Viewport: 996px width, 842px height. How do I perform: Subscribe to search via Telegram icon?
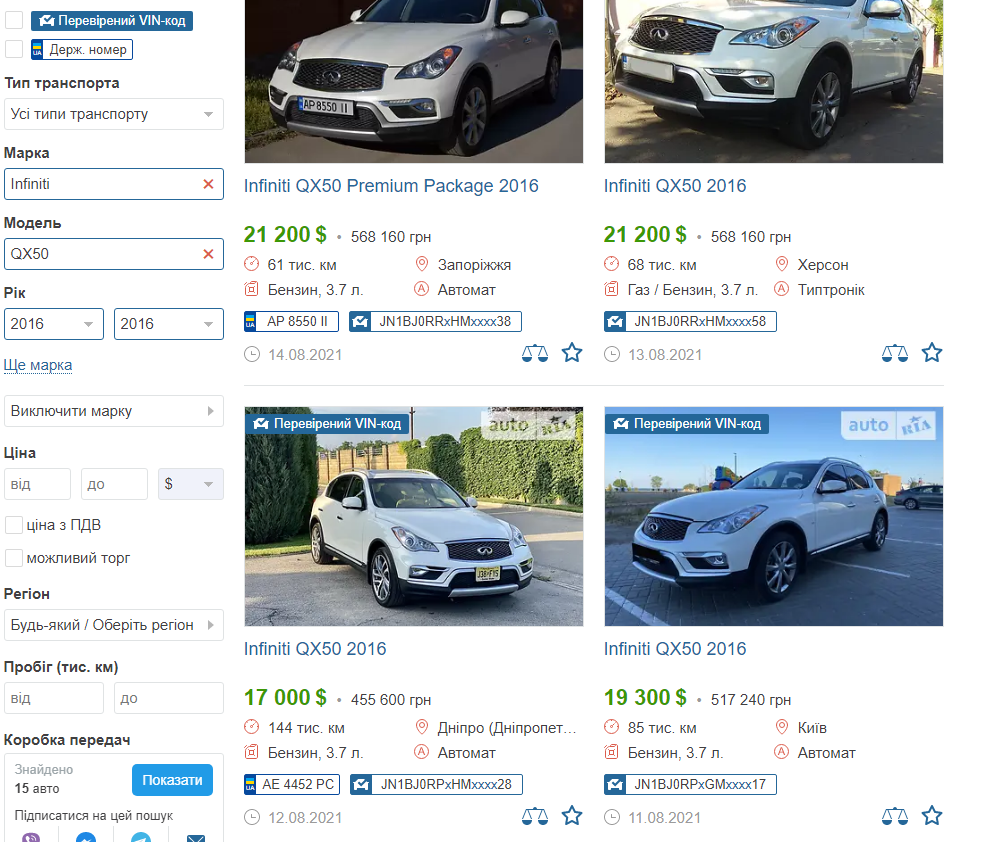click(x=141, y=838)
